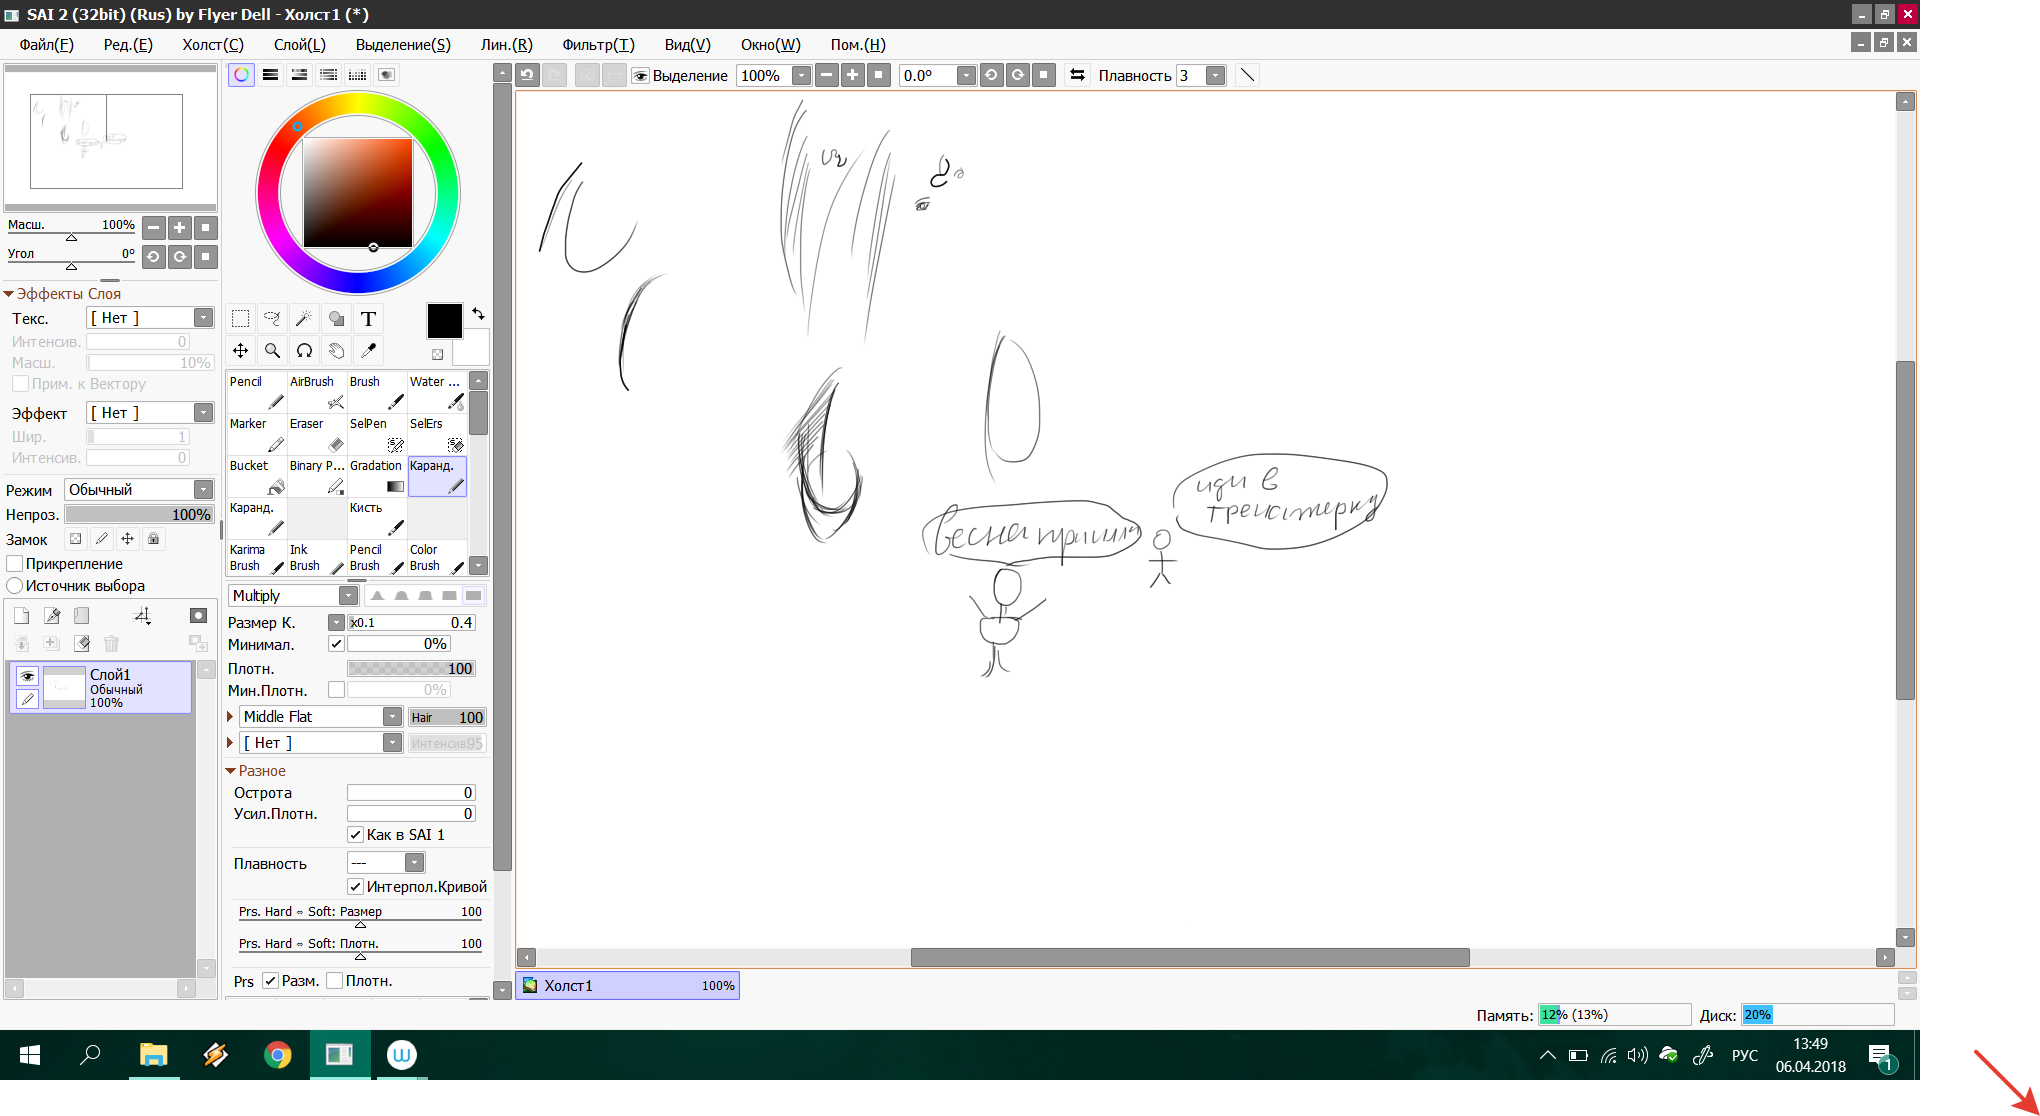Screen dimensions: 2040x1116
Task: Click the black foreground color swatch
Action: (x=444, y=321)
